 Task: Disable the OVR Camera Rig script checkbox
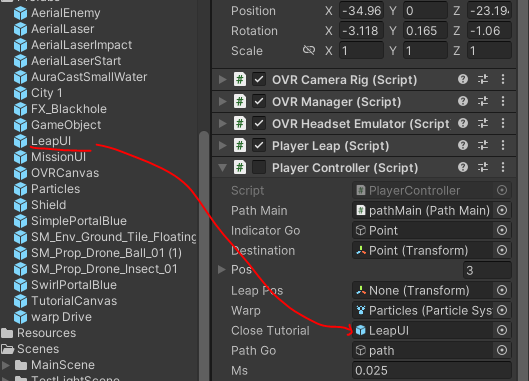(259, 80)
